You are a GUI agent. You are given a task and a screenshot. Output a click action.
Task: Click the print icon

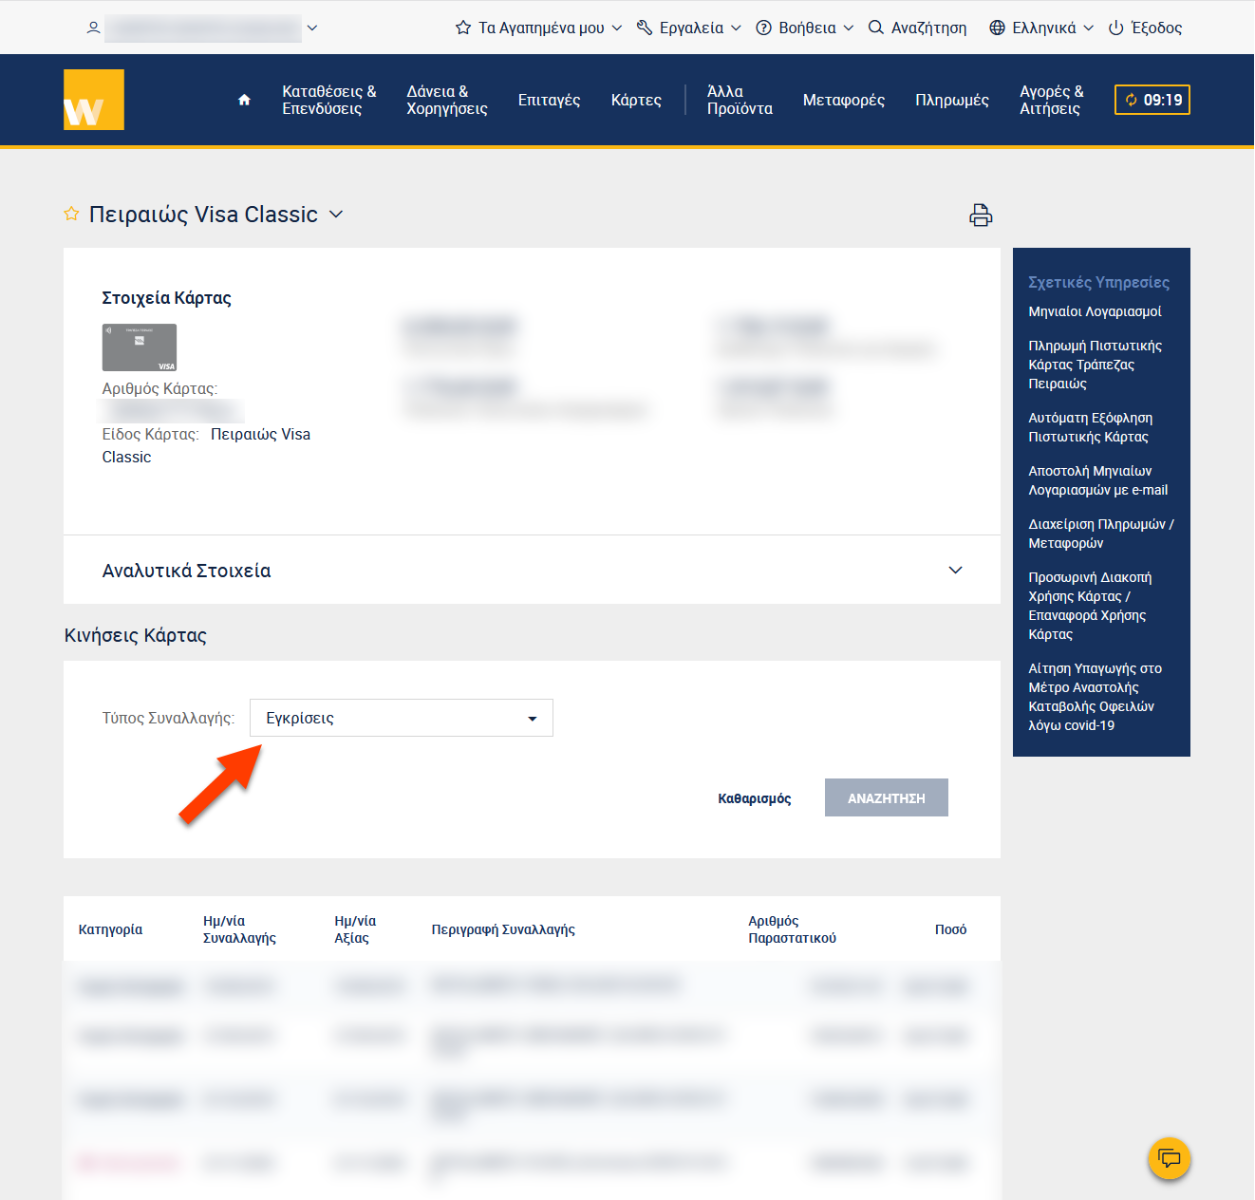981,215
